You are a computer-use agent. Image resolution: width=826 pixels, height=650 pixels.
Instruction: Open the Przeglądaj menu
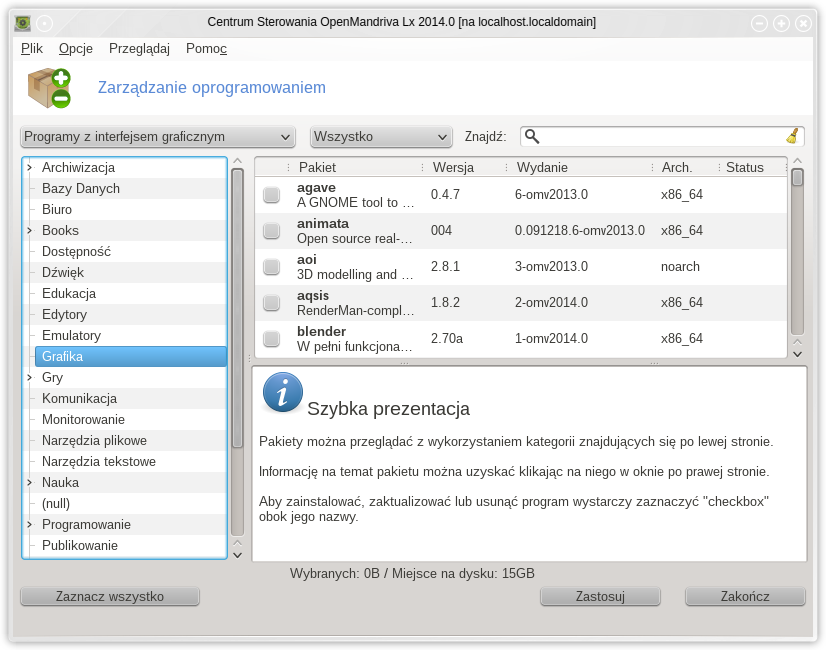point(140,48)
